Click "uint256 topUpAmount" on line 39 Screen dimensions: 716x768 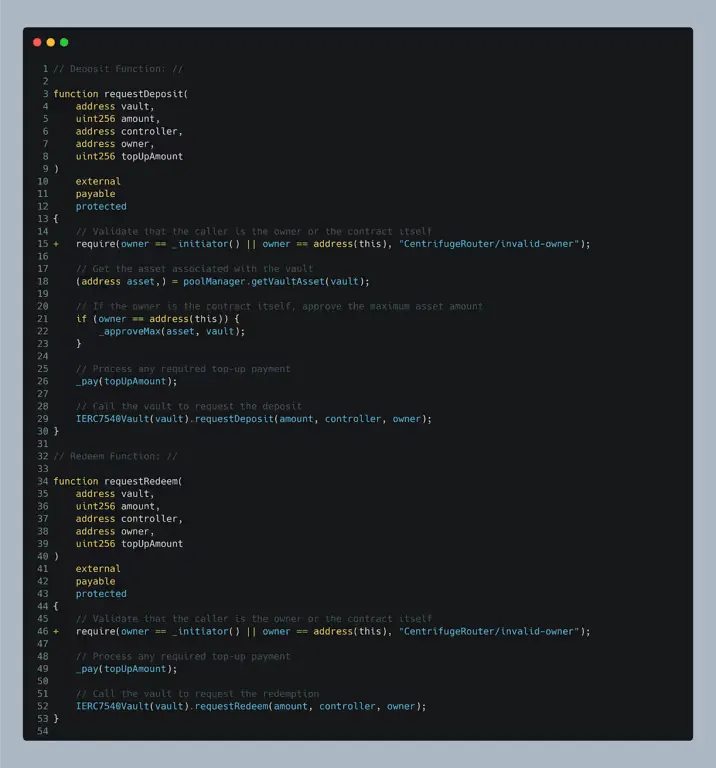click(x=129, y=544)
